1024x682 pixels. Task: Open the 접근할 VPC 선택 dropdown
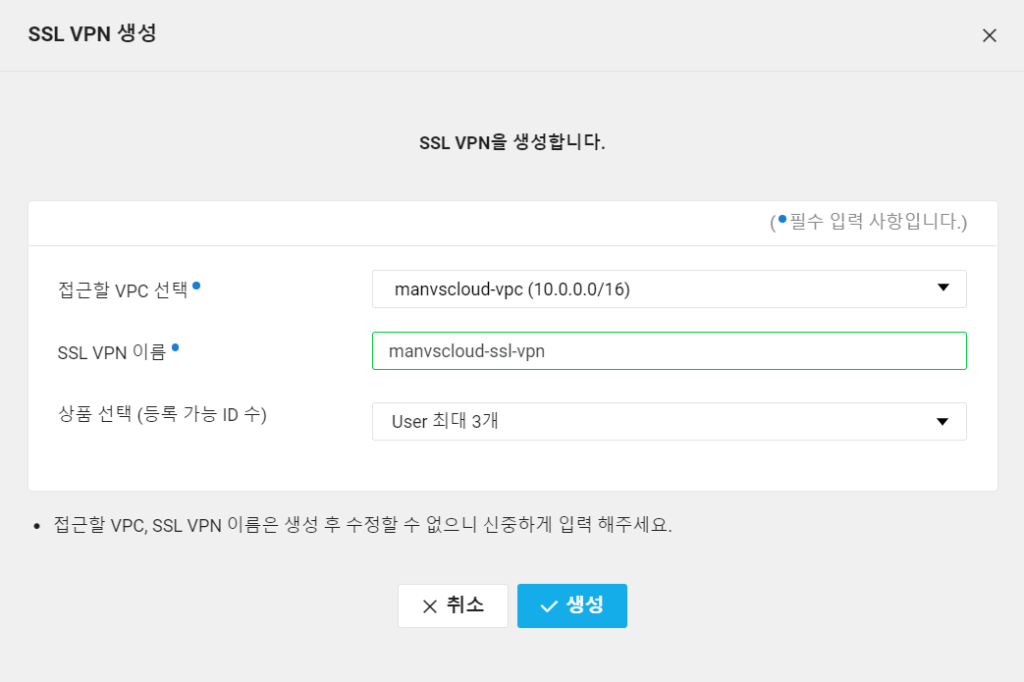coord(668,288)
